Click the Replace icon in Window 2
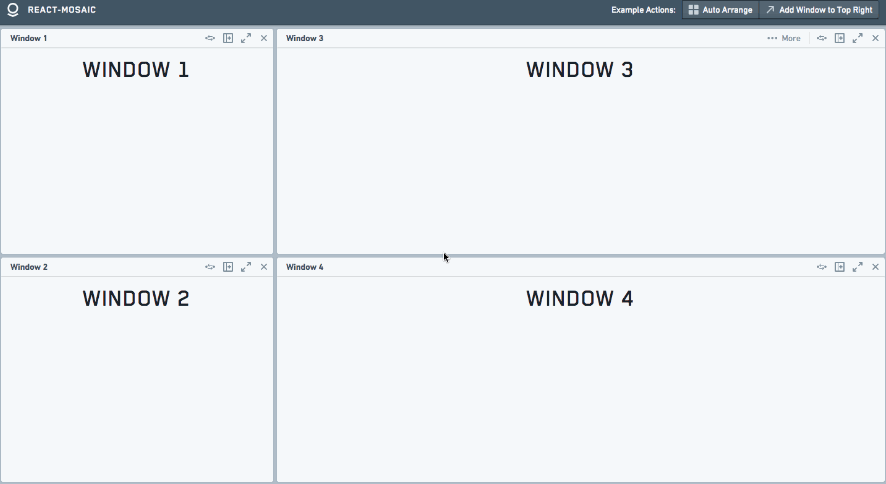886x484 pixels. coord(210,267)
